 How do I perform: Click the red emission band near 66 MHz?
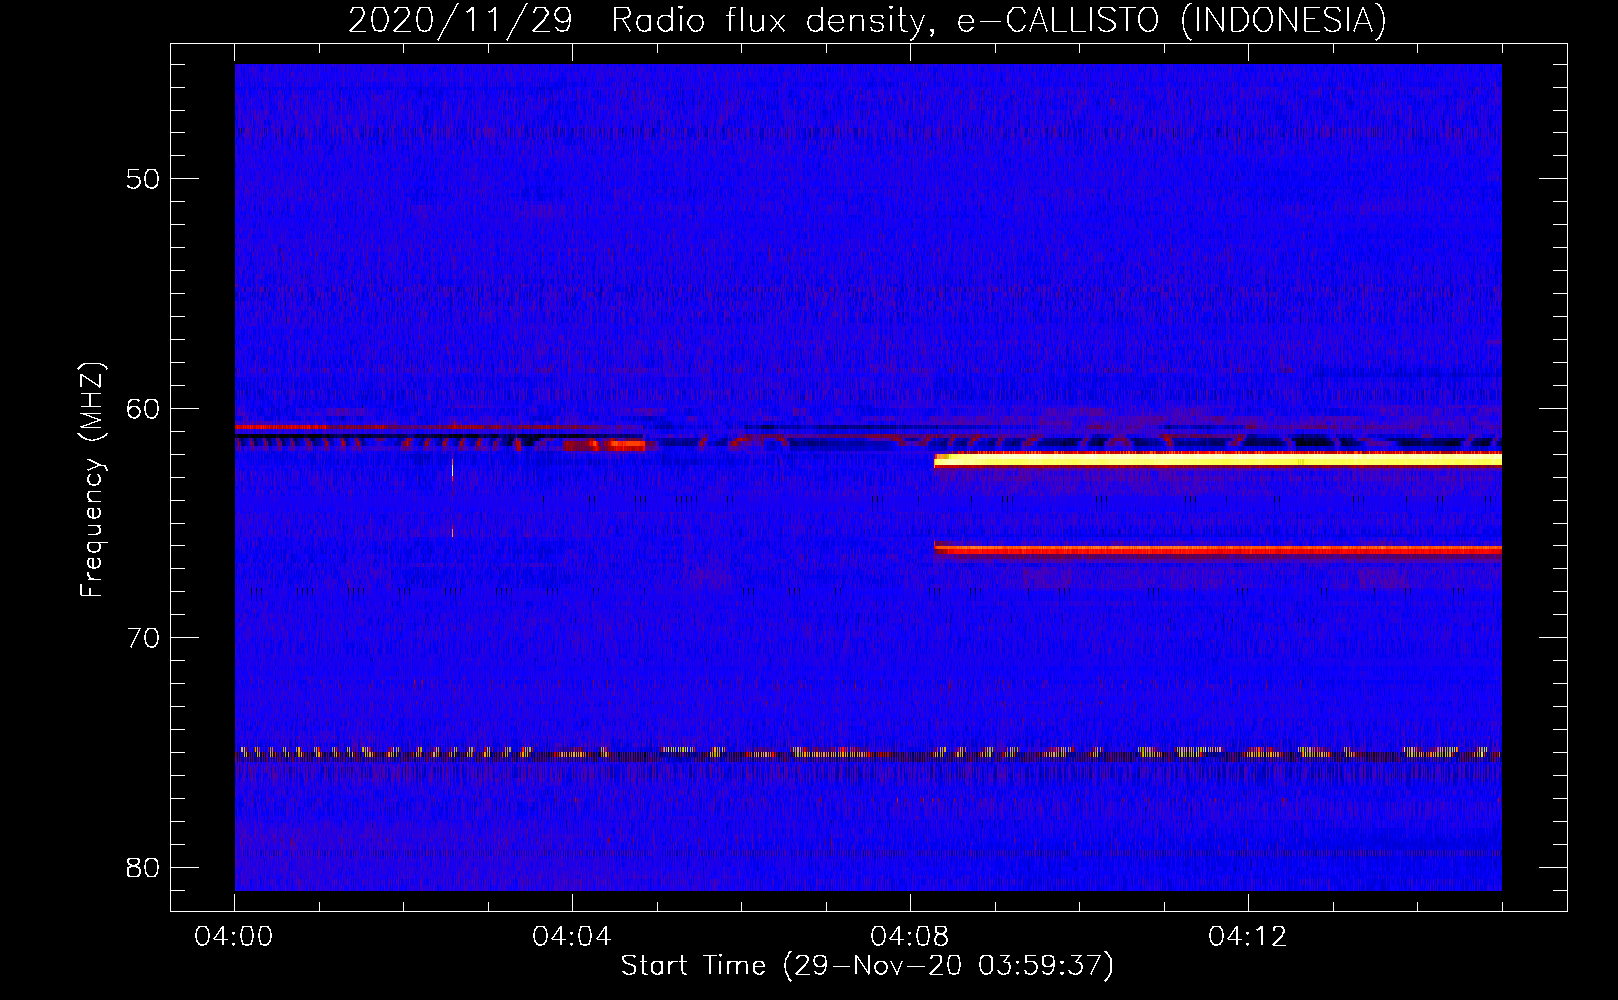[x=1218, y=549]
